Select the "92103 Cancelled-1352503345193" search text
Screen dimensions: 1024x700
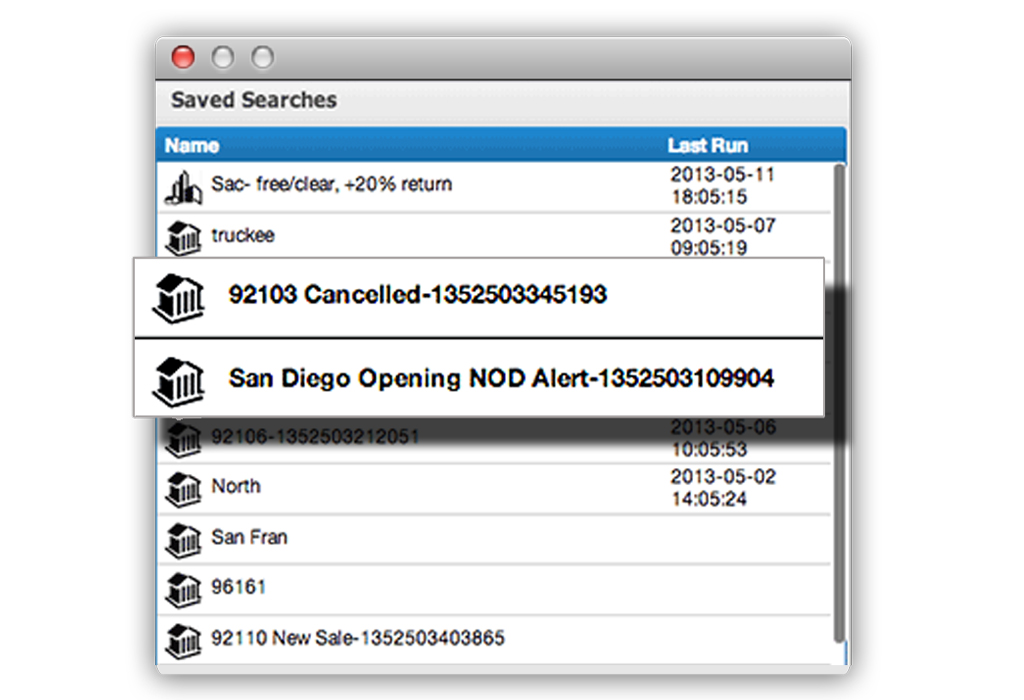pos(417,295)
